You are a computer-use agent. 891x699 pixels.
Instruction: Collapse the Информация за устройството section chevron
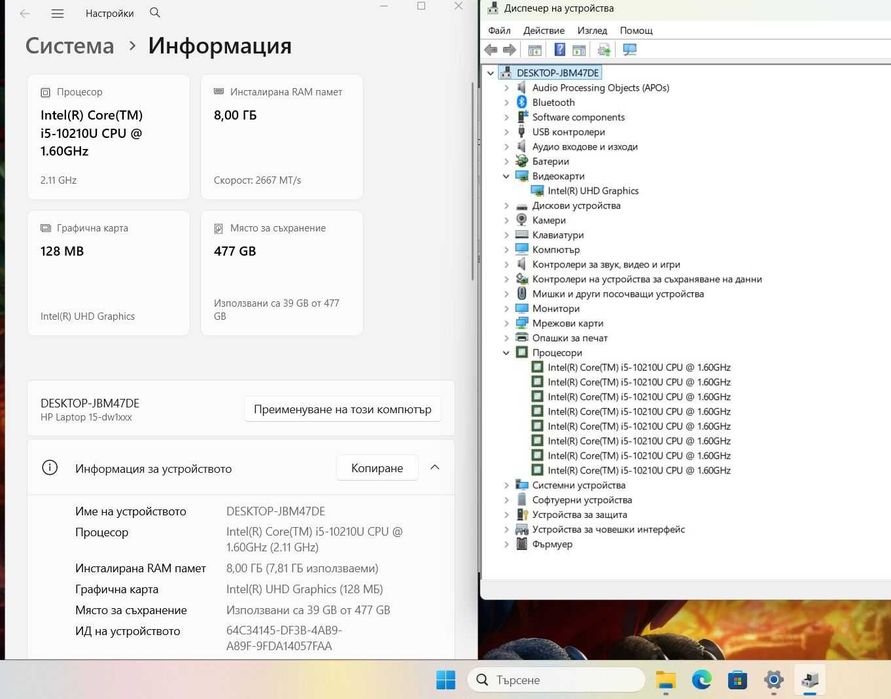435,467
